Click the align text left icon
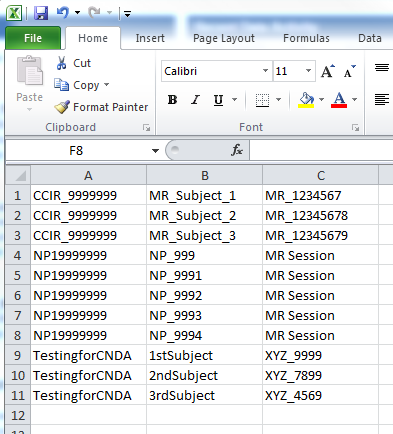 click(382, 99)
